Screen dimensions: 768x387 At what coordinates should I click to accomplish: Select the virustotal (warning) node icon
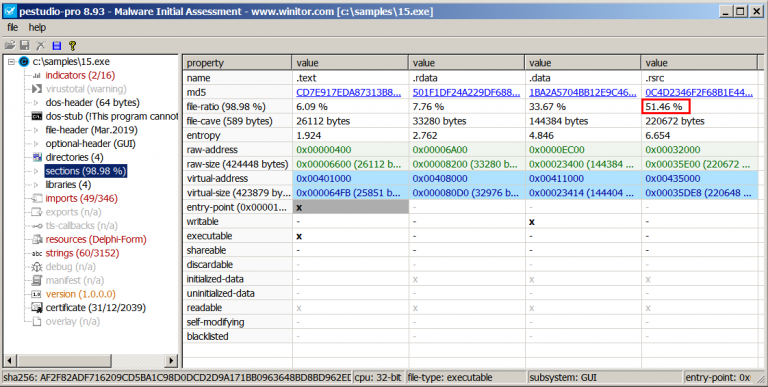tap(37, 89)
